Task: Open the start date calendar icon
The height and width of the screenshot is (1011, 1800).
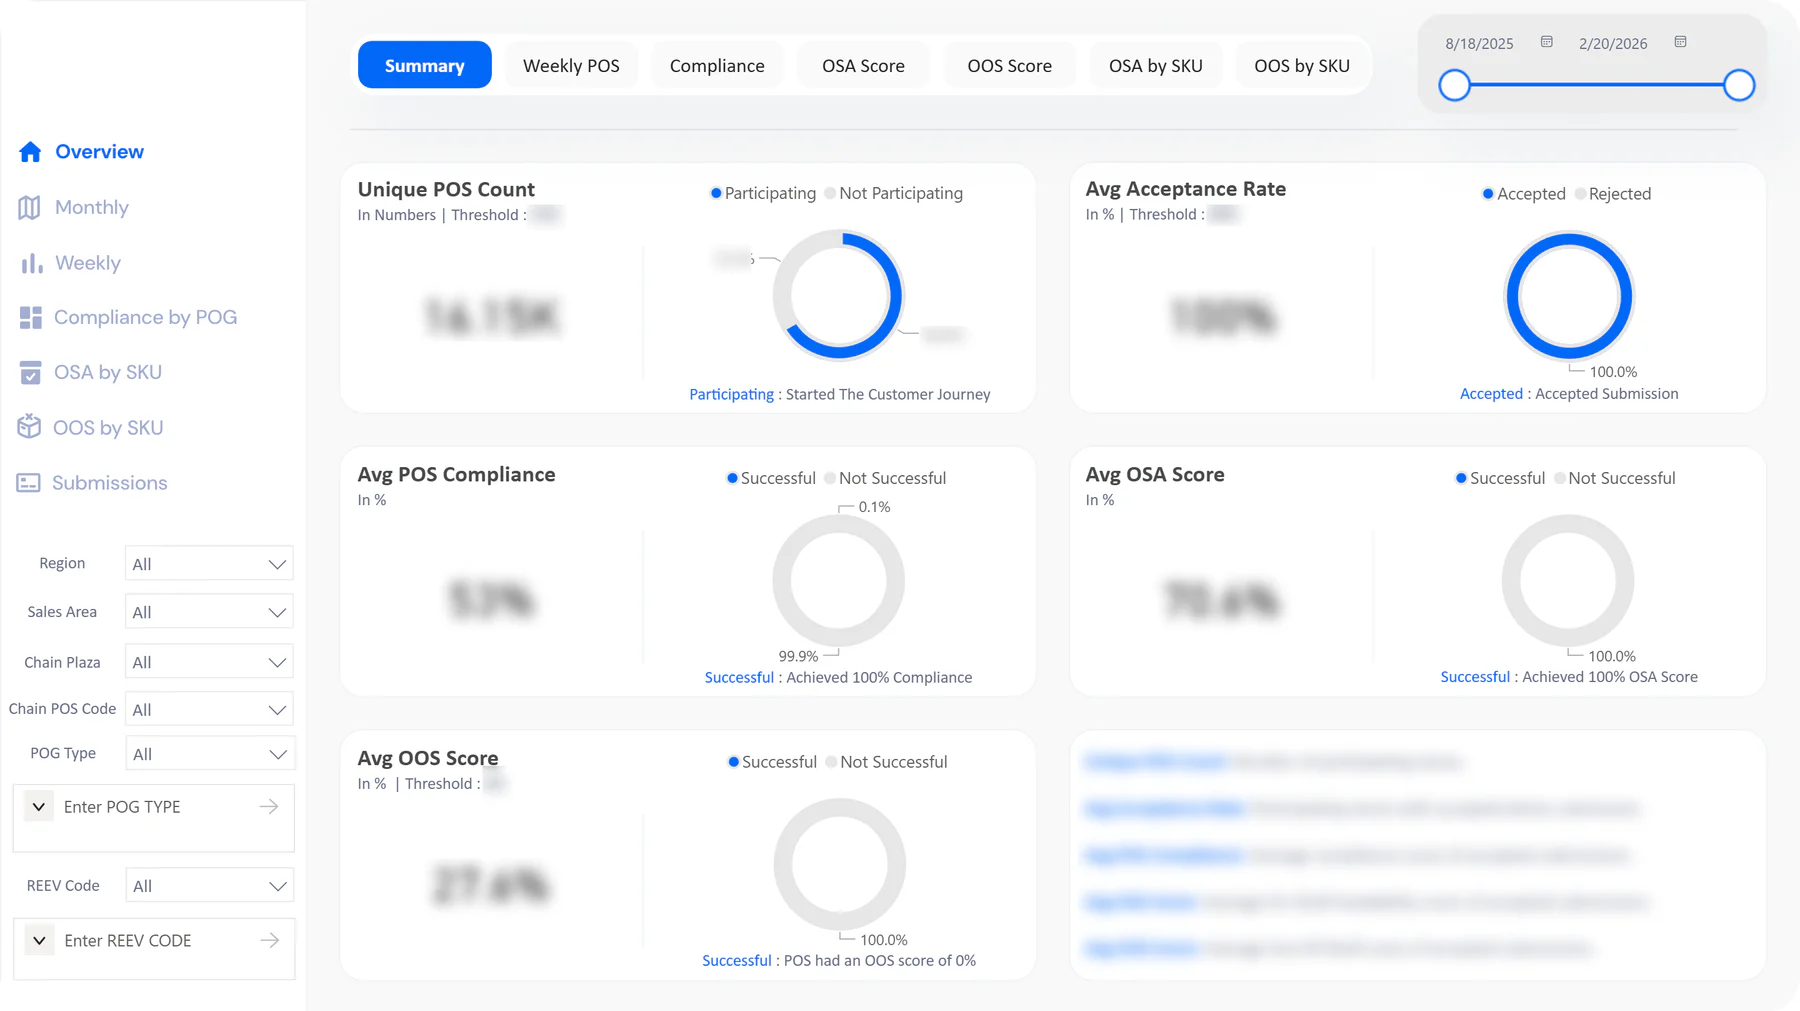Action: 1547,42
